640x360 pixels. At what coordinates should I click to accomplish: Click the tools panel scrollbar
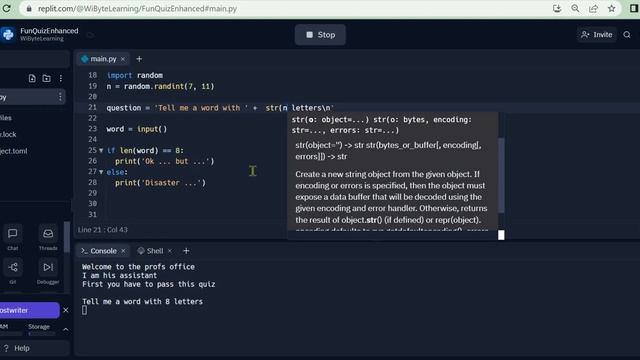pyautogui.click(x=67, y=238)
